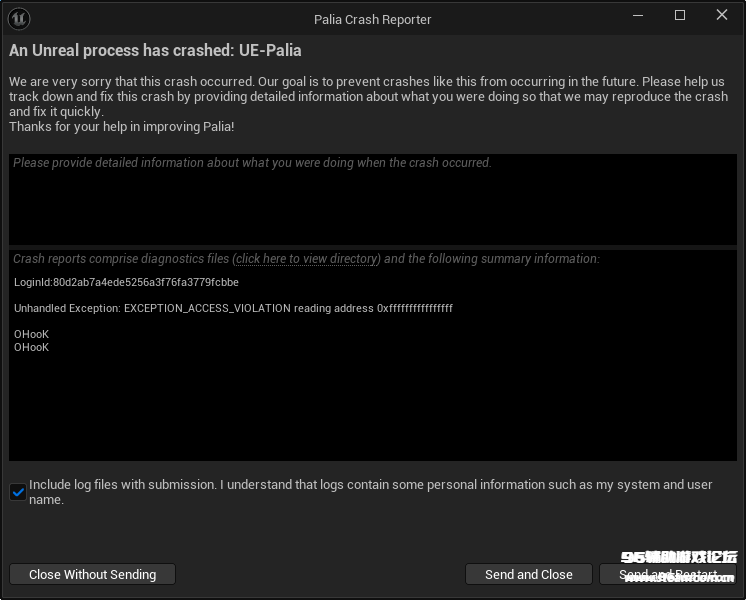
Task: Click the first OHooK line
Action: (x=31, y=334)
